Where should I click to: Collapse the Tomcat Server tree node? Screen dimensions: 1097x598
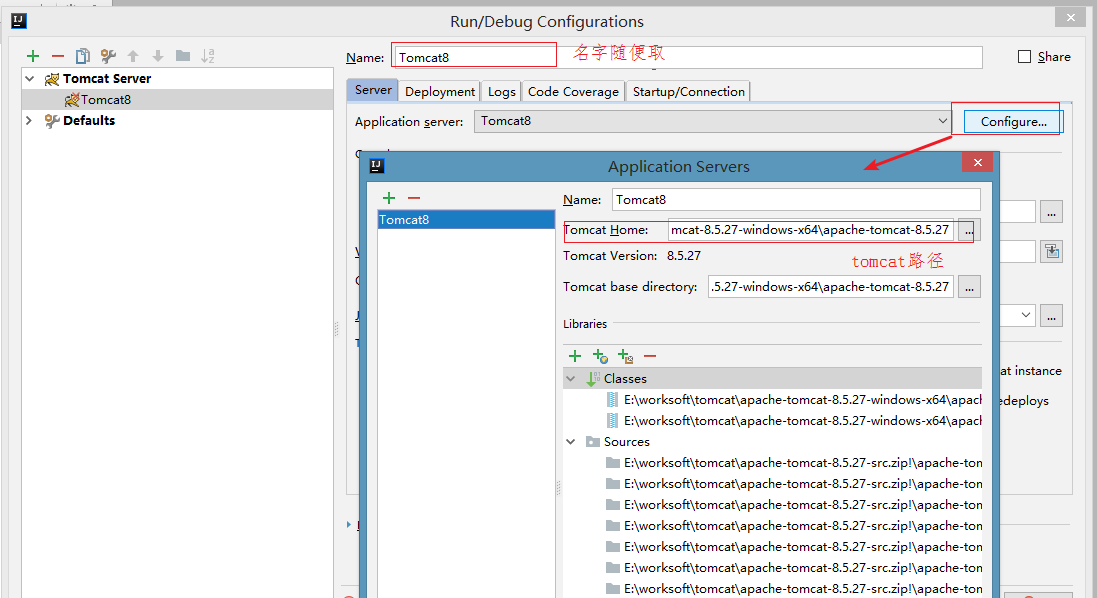[30, 79]
